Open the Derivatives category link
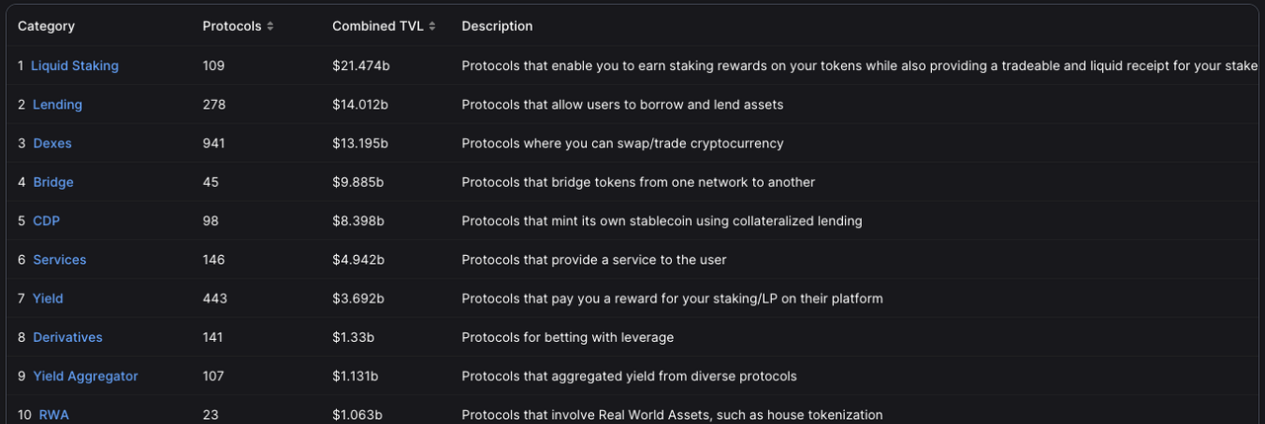 point(67,338)
